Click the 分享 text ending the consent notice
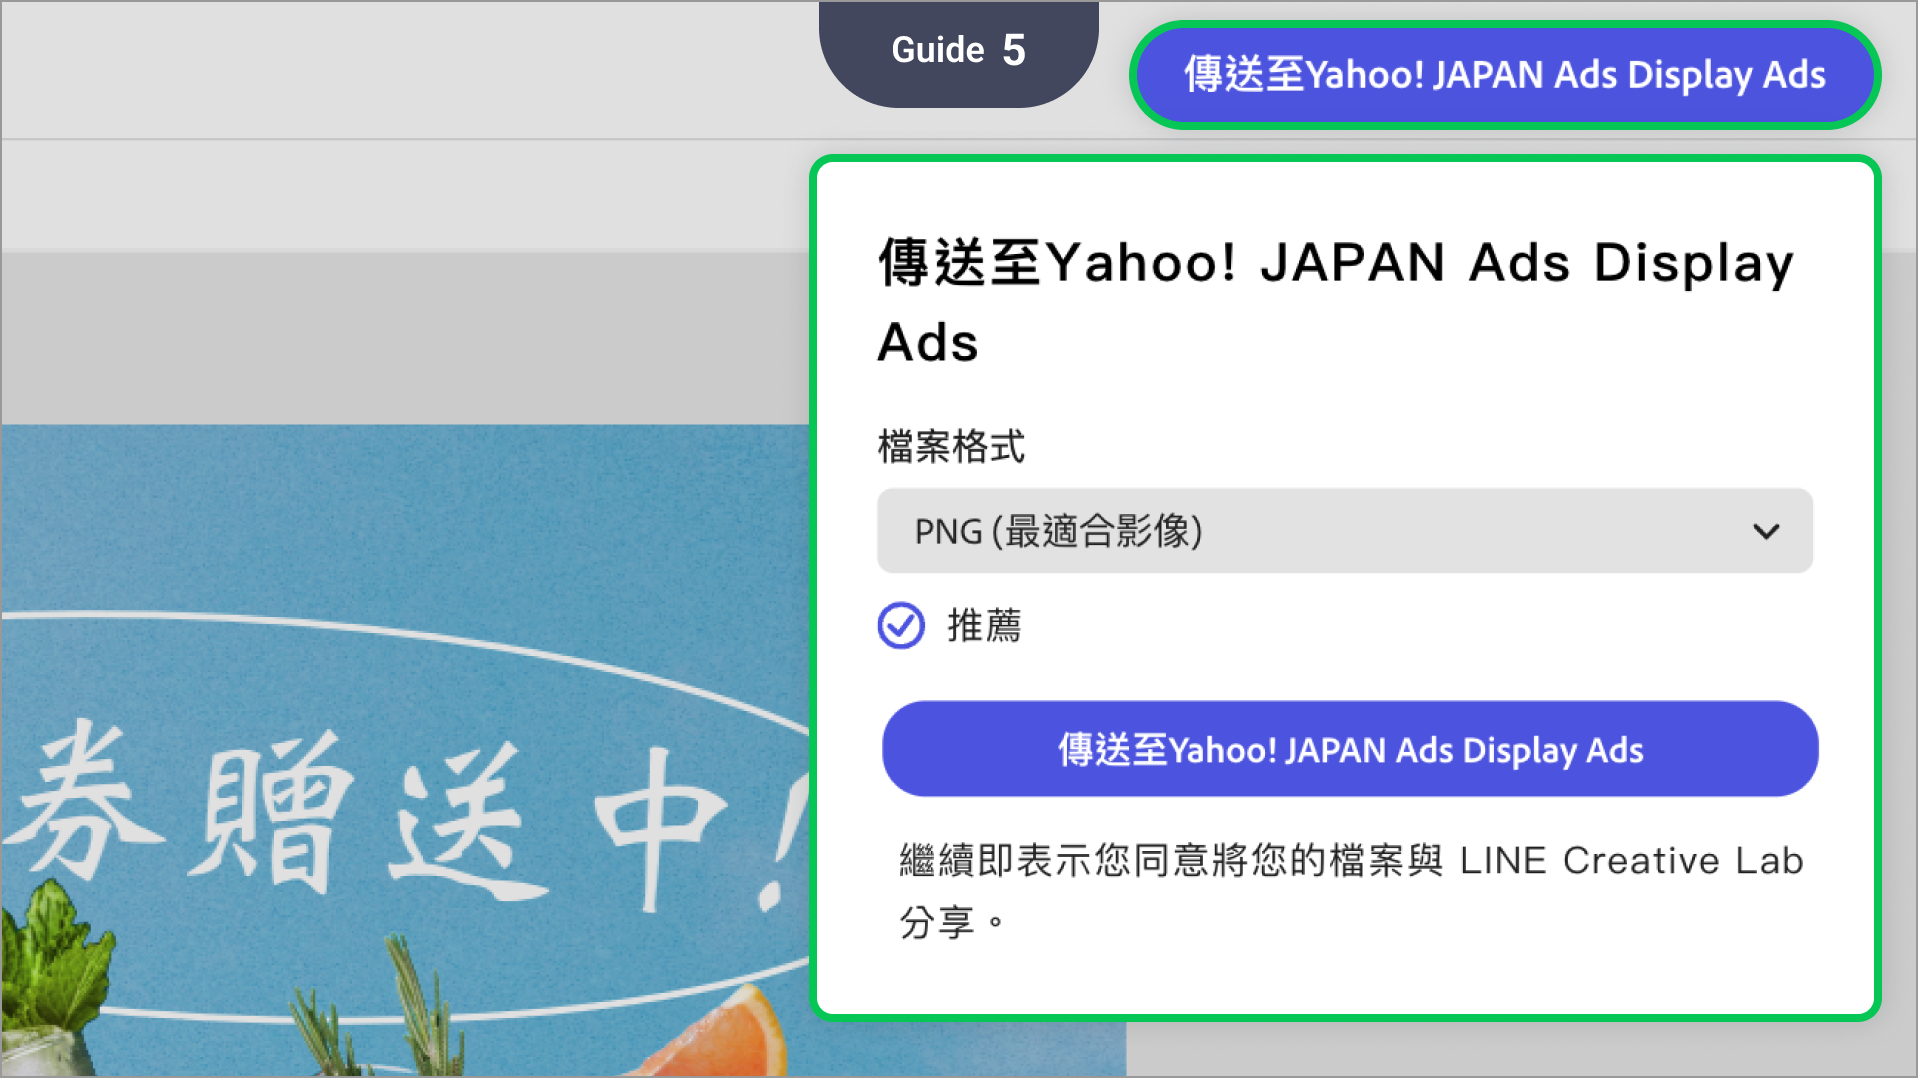This screenshot has width=1918, height=1078. pyautogui.click(x=937, y=922)
